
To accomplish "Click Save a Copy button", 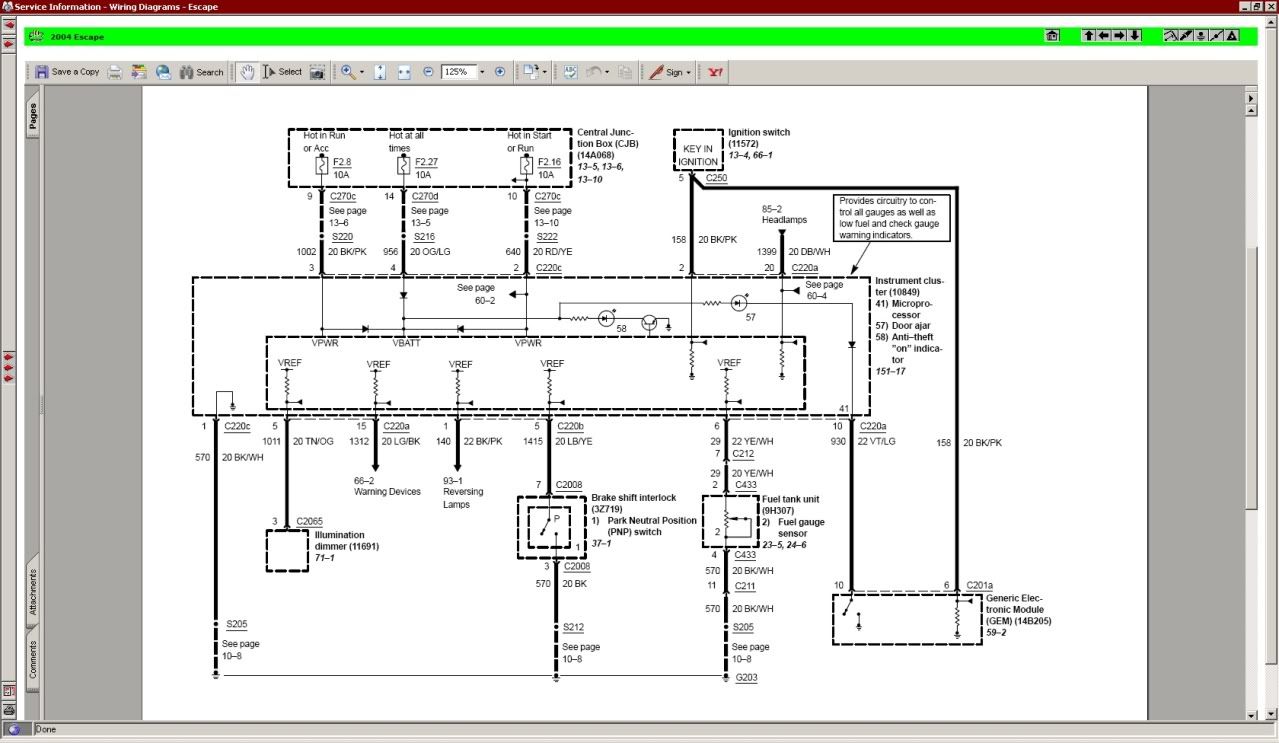I will tap(68, 72).
